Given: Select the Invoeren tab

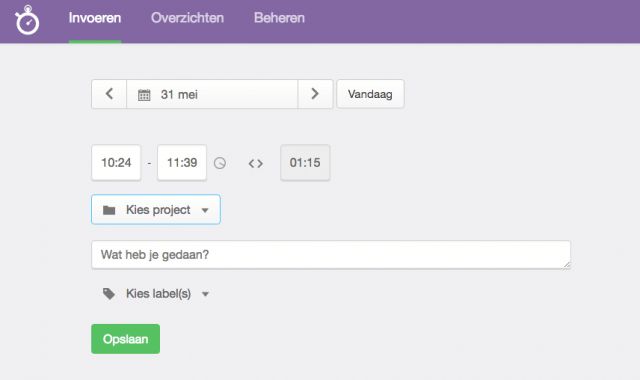Looking at the screenshot, I should click(x=95, y=18).
